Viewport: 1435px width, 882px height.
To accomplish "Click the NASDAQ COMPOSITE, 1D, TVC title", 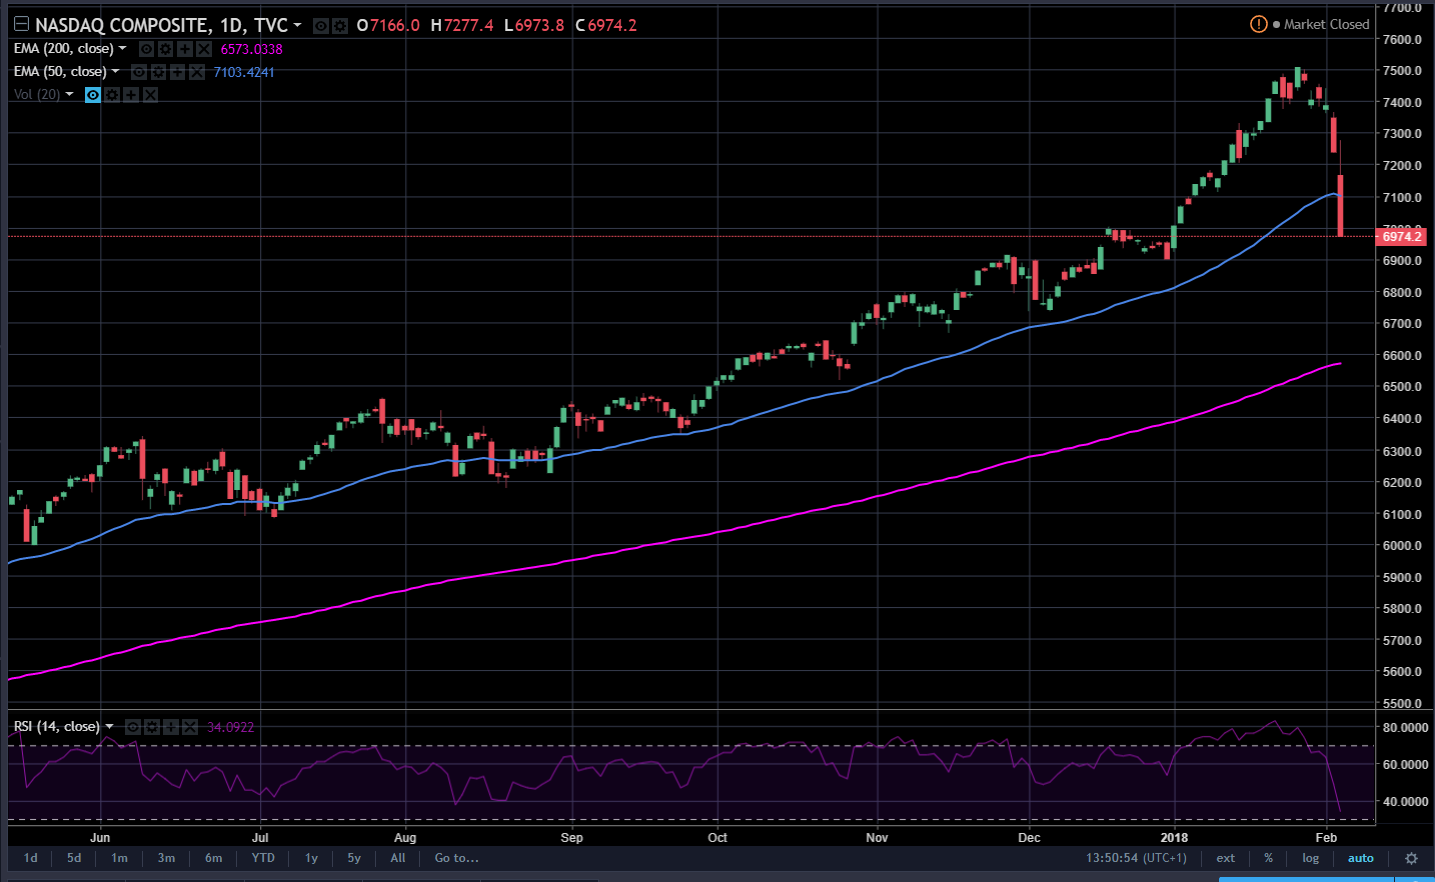I will coord(161,25).
